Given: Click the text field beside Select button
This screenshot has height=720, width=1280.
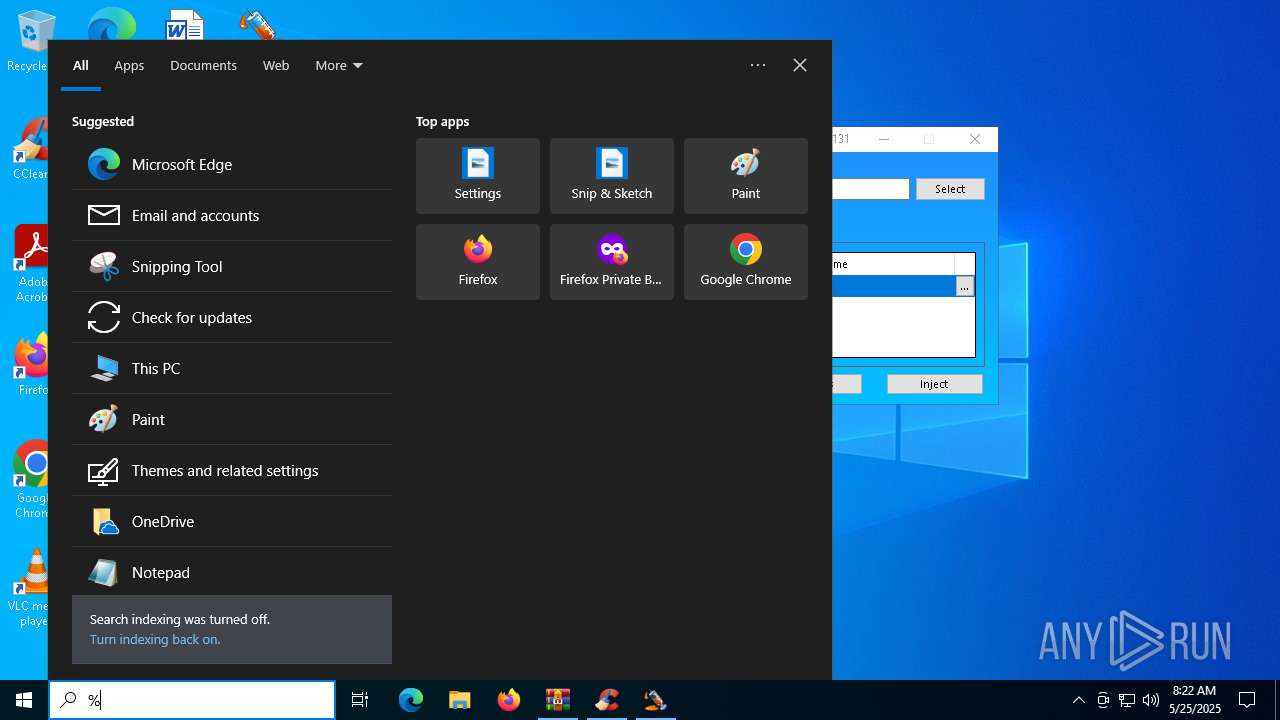Looking at the screenshot, I should pos(870,189).
